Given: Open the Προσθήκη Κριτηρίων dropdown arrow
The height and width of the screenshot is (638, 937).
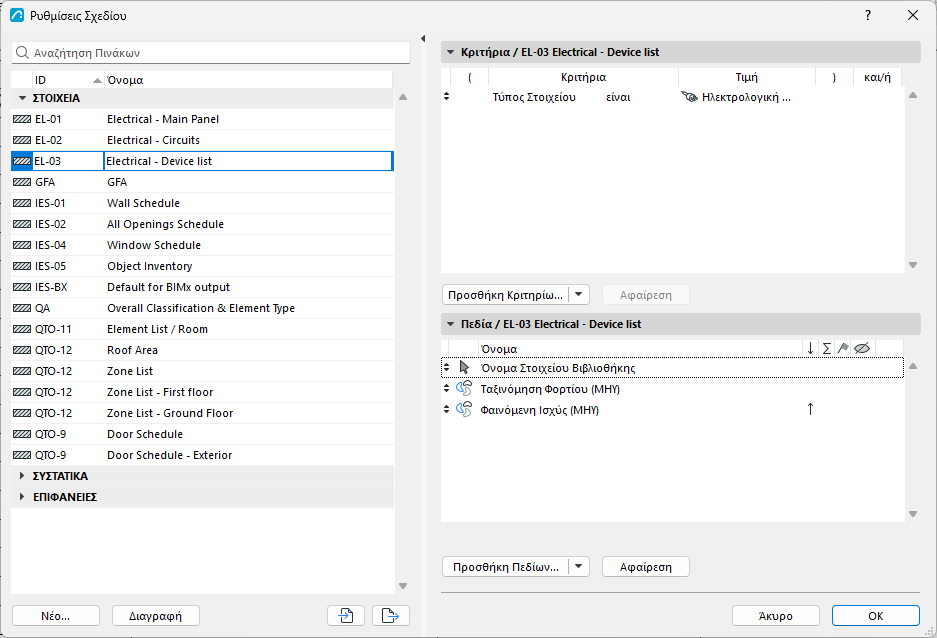Looking at the screenshot, I should (578, 295).
